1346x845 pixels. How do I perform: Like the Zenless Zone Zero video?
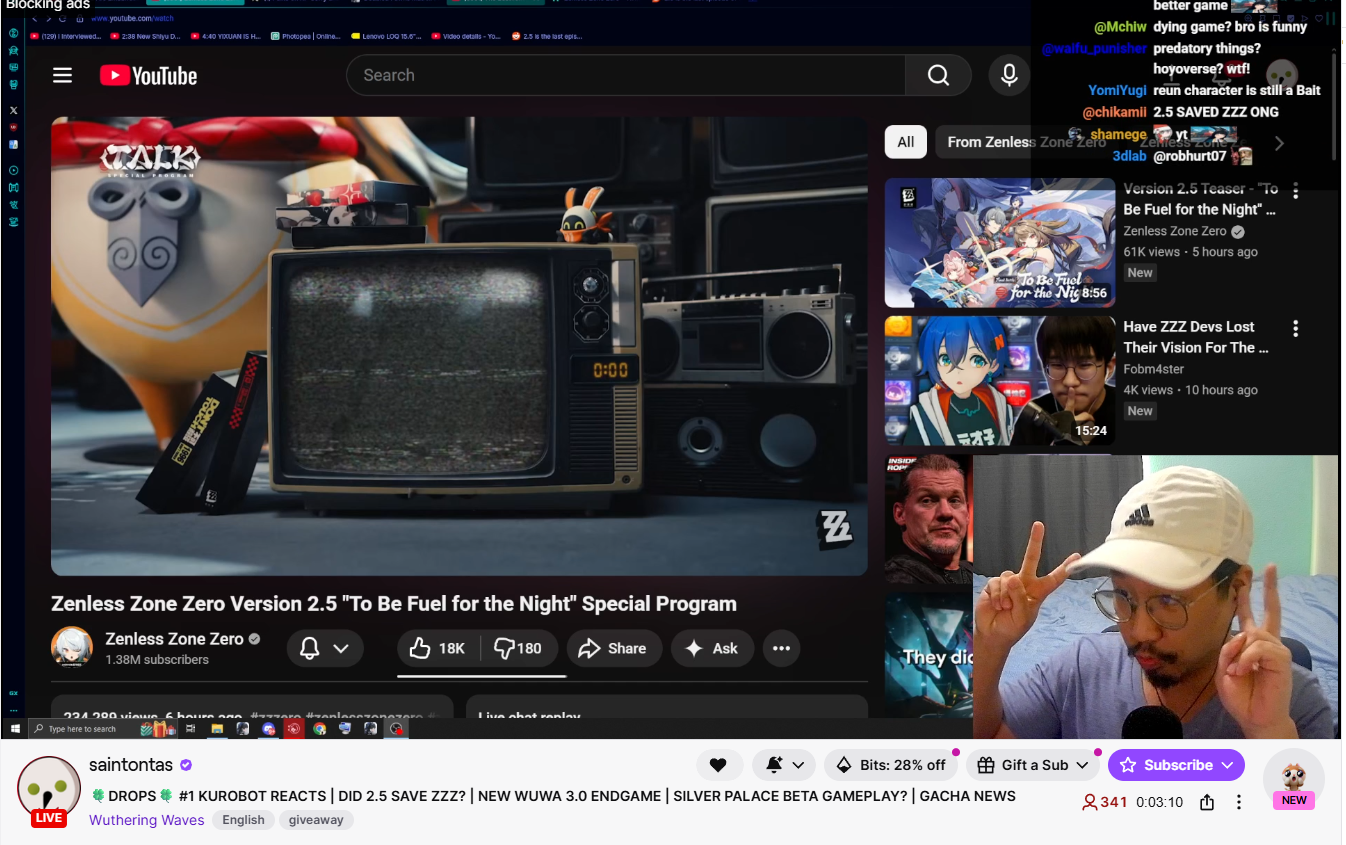[x=438, y=648]
